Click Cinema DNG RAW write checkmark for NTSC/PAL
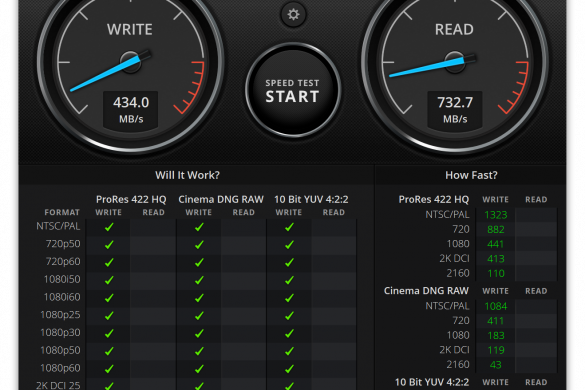 tap(199, 227)
